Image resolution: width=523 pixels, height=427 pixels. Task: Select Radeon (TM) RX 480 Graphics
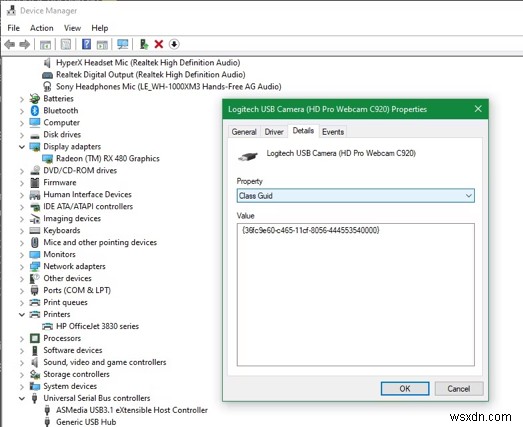(108, 158)
